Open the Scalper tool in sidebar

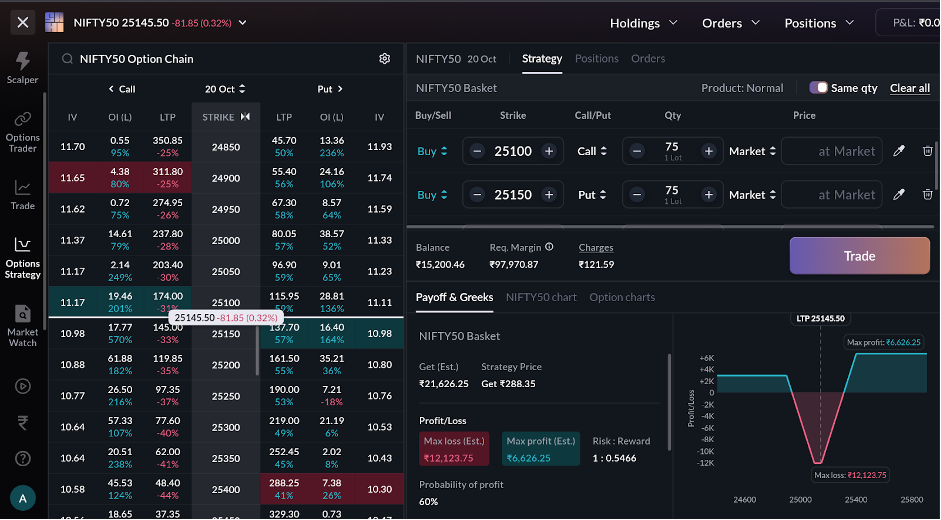coord(22,68)
